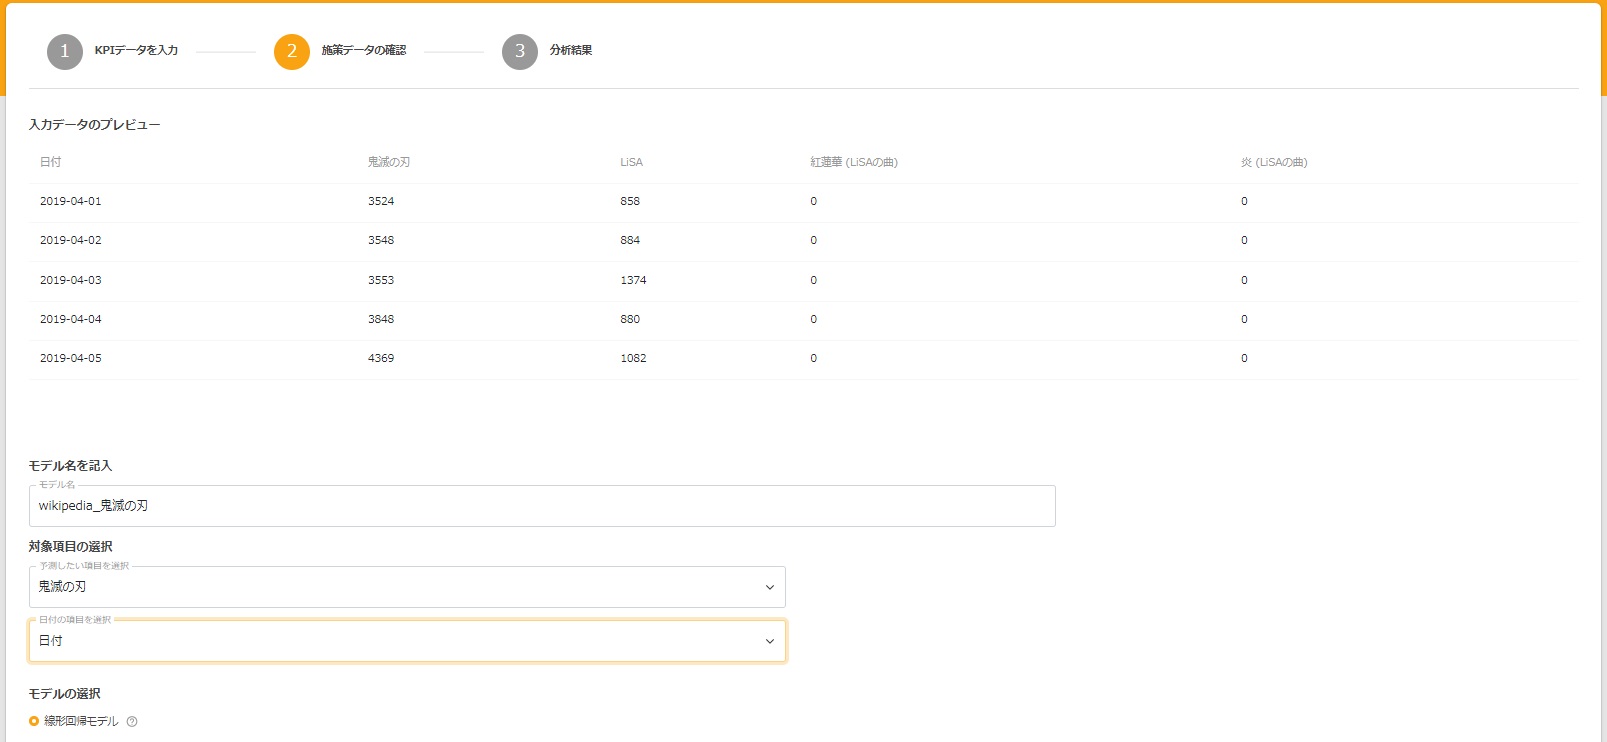Click step 2 orange circle icon

click(292, 51)
